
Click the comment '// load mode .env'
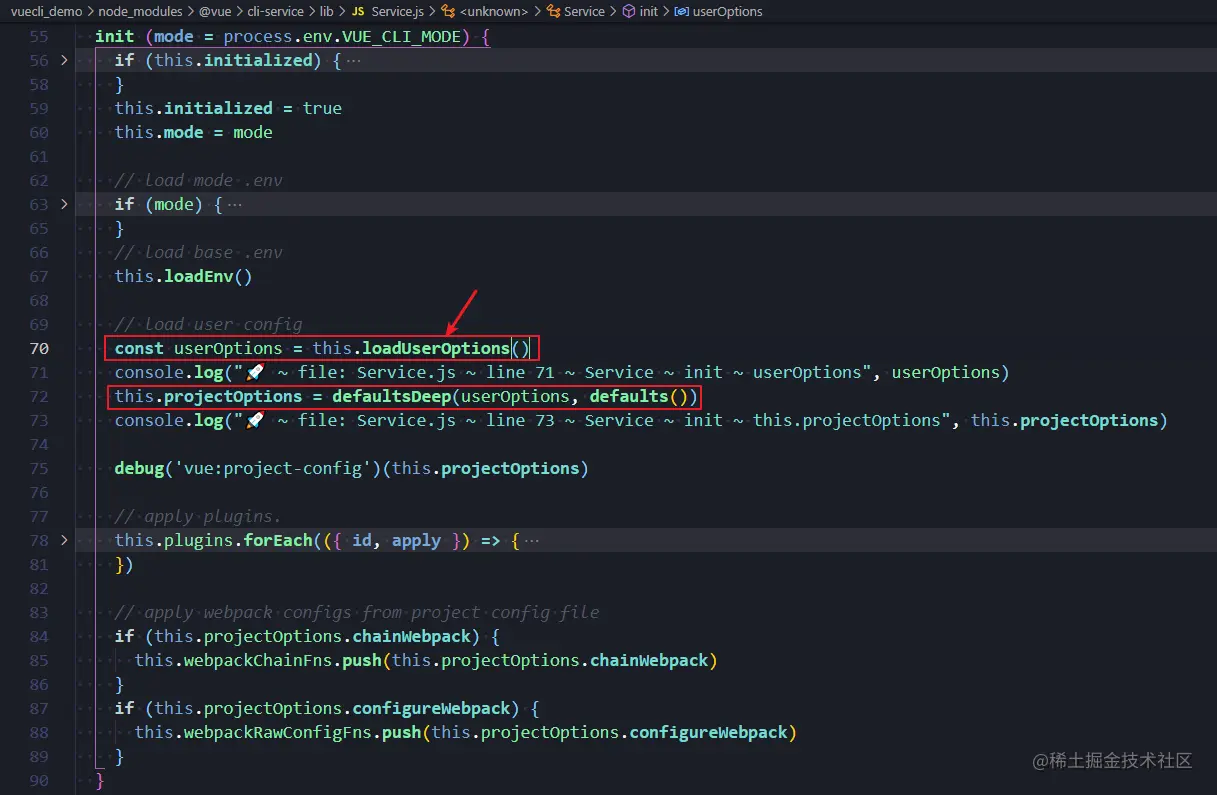point(198,180)
